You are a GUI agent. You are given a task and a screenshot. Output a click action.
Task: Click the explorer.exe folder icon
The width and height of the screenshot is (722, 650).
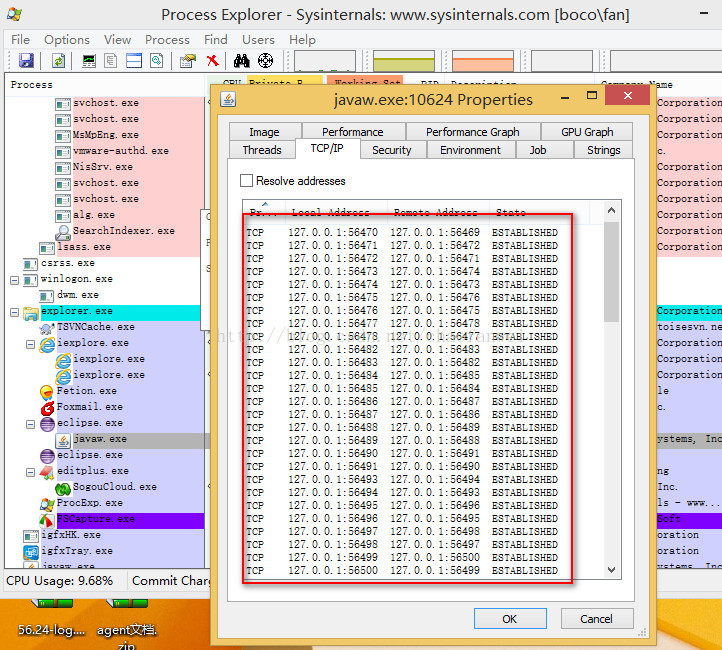click(31, 314)
